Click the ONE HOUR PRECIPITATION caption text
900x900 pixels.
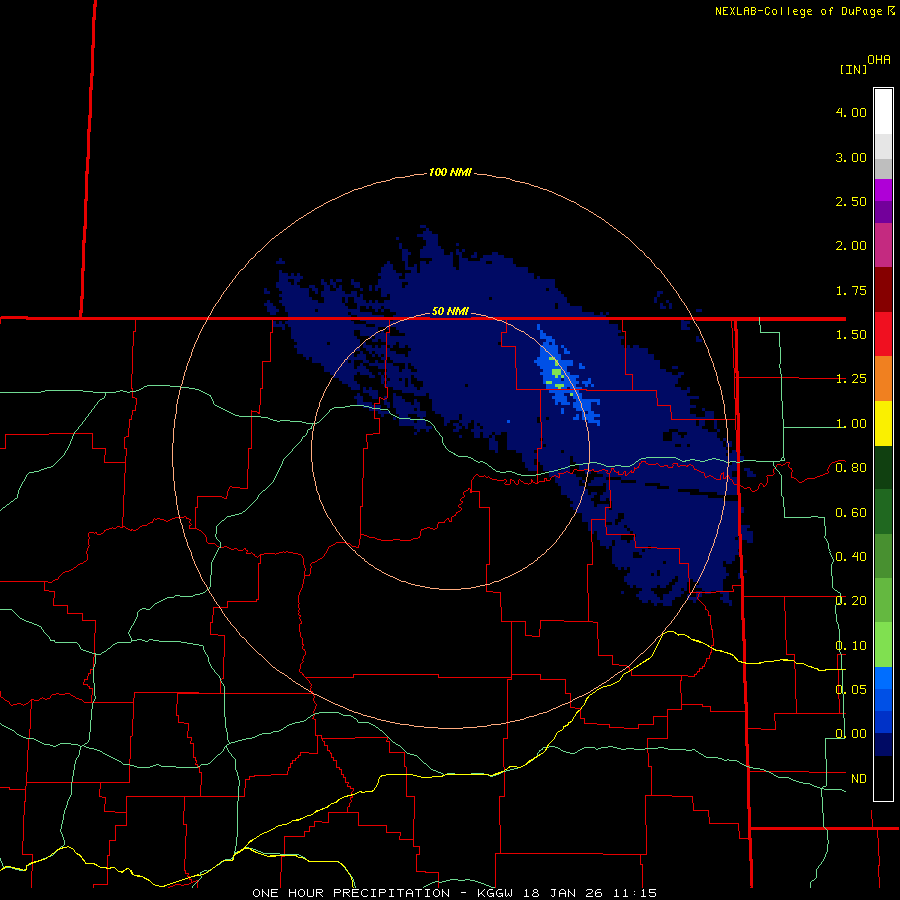[x=351, y=893]
